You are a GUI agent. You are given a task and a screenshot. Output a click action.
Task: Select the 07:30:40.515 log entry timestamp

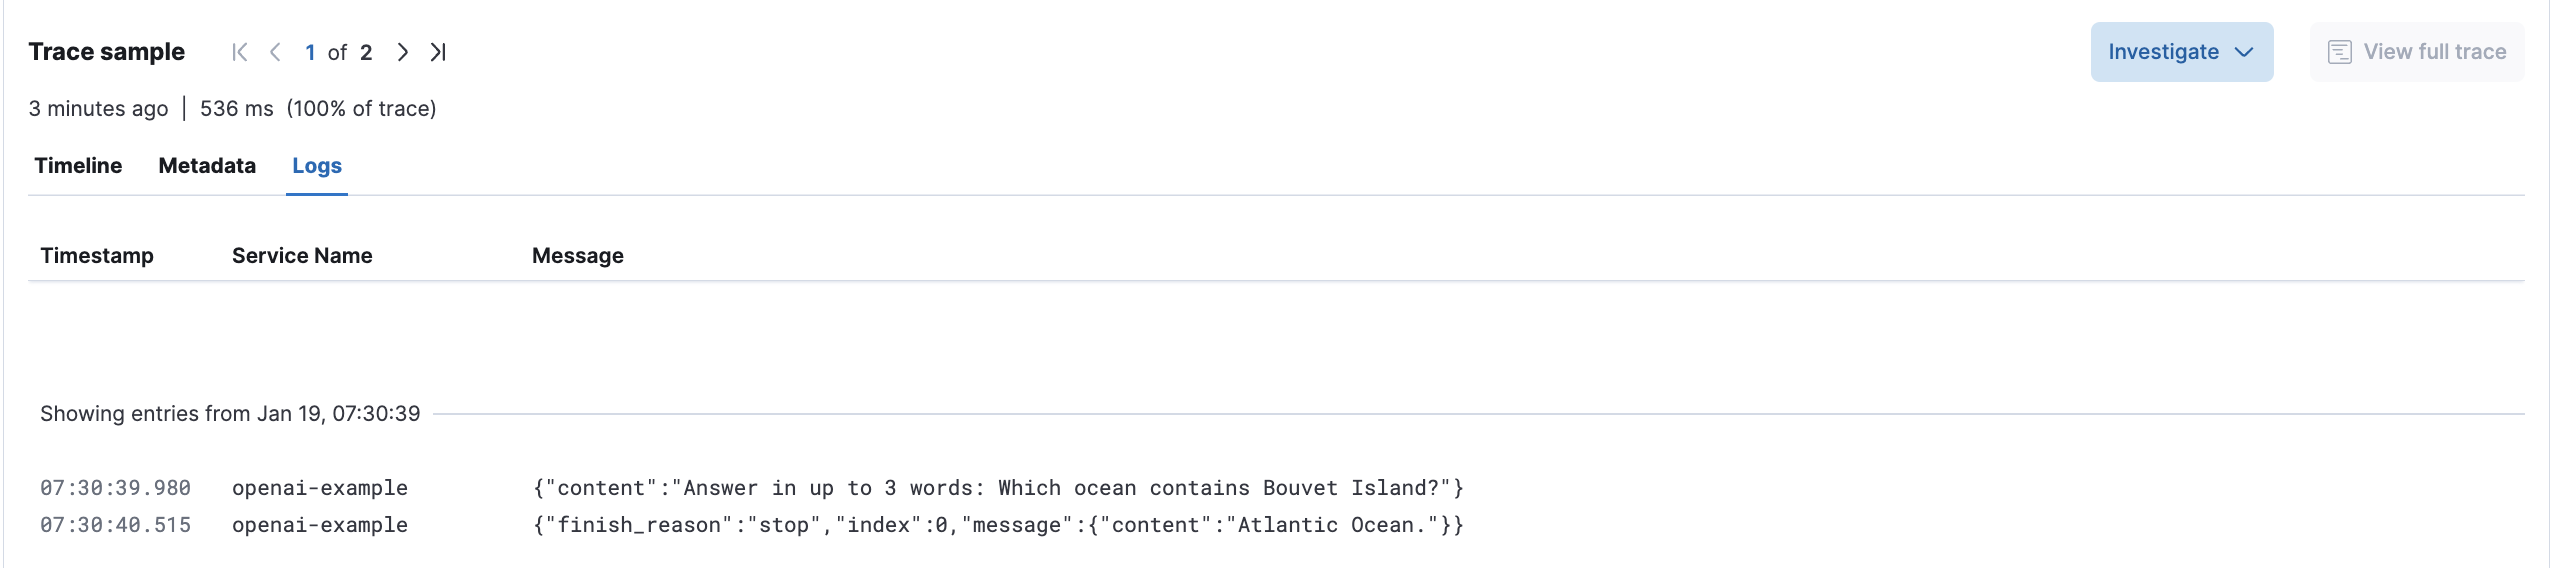coord(115,525)
